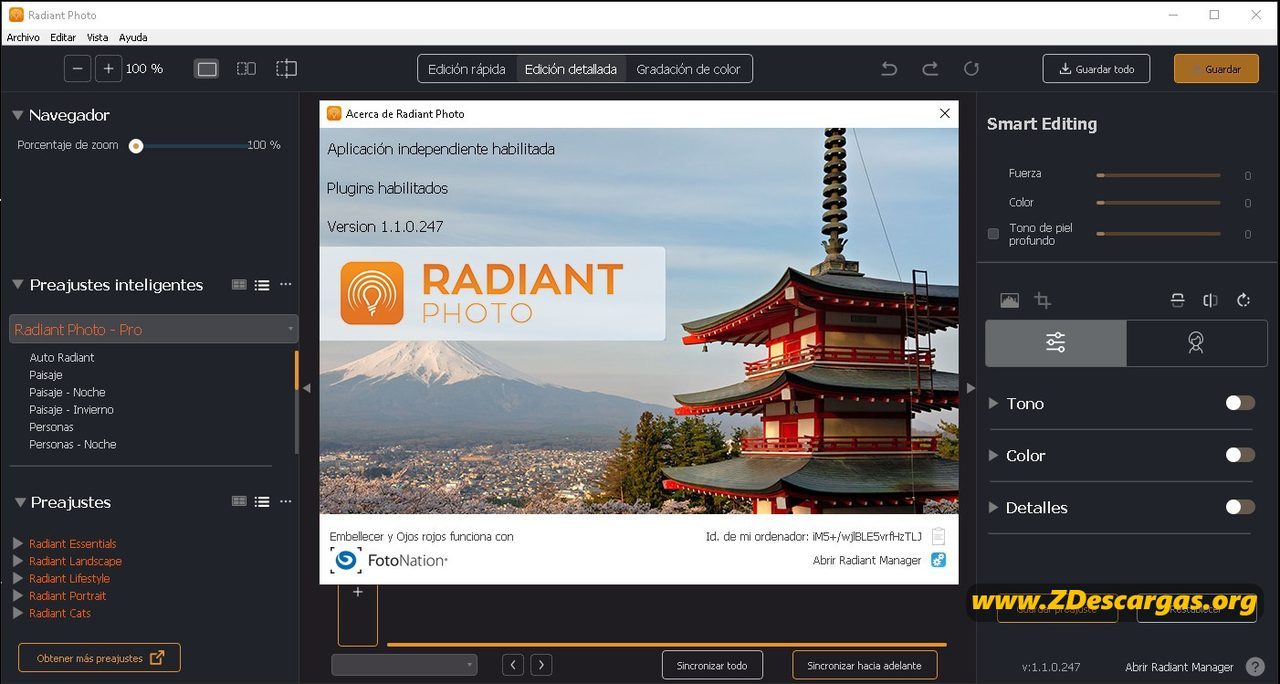1280x684 pixels.
Task: Expand Radiant Portrait preset group
Action: point(17,596)
